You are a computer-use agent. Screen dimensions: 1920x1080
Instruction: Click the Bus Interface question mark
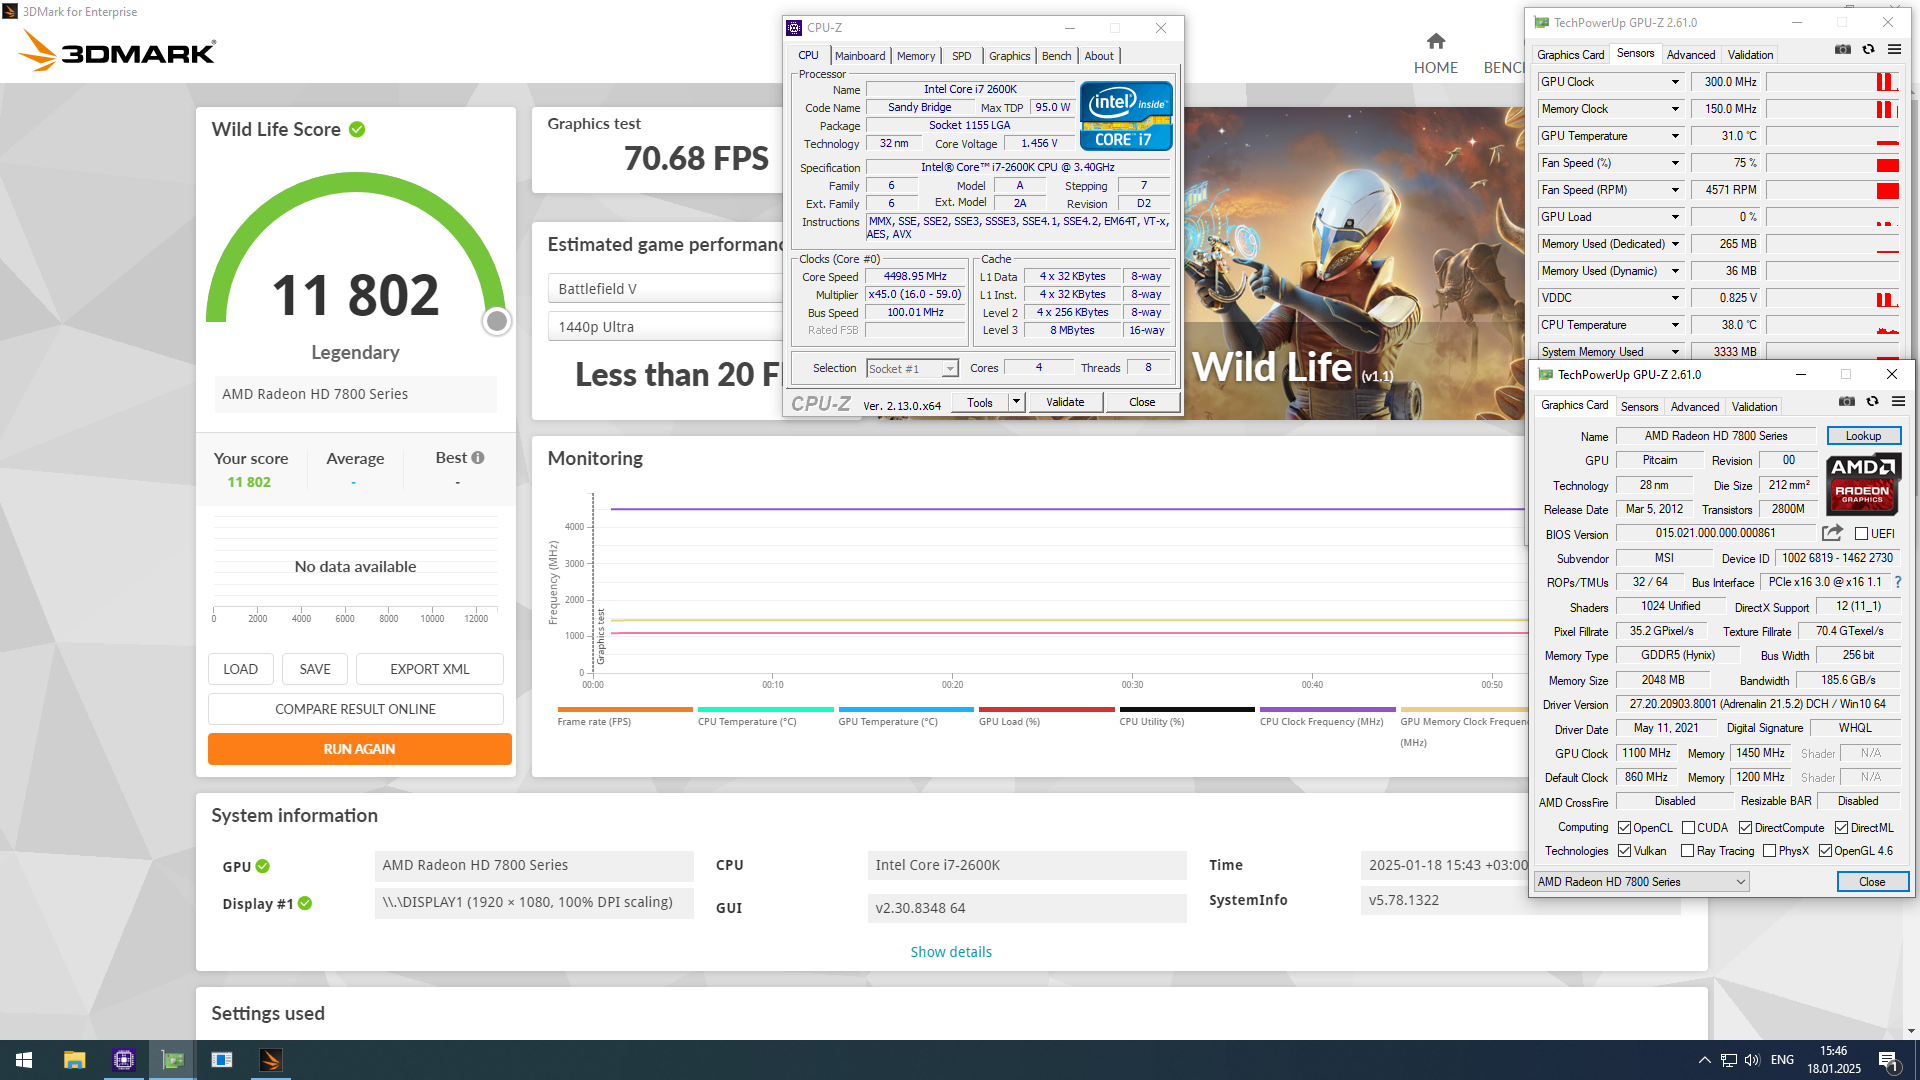tap(1898, 582)
